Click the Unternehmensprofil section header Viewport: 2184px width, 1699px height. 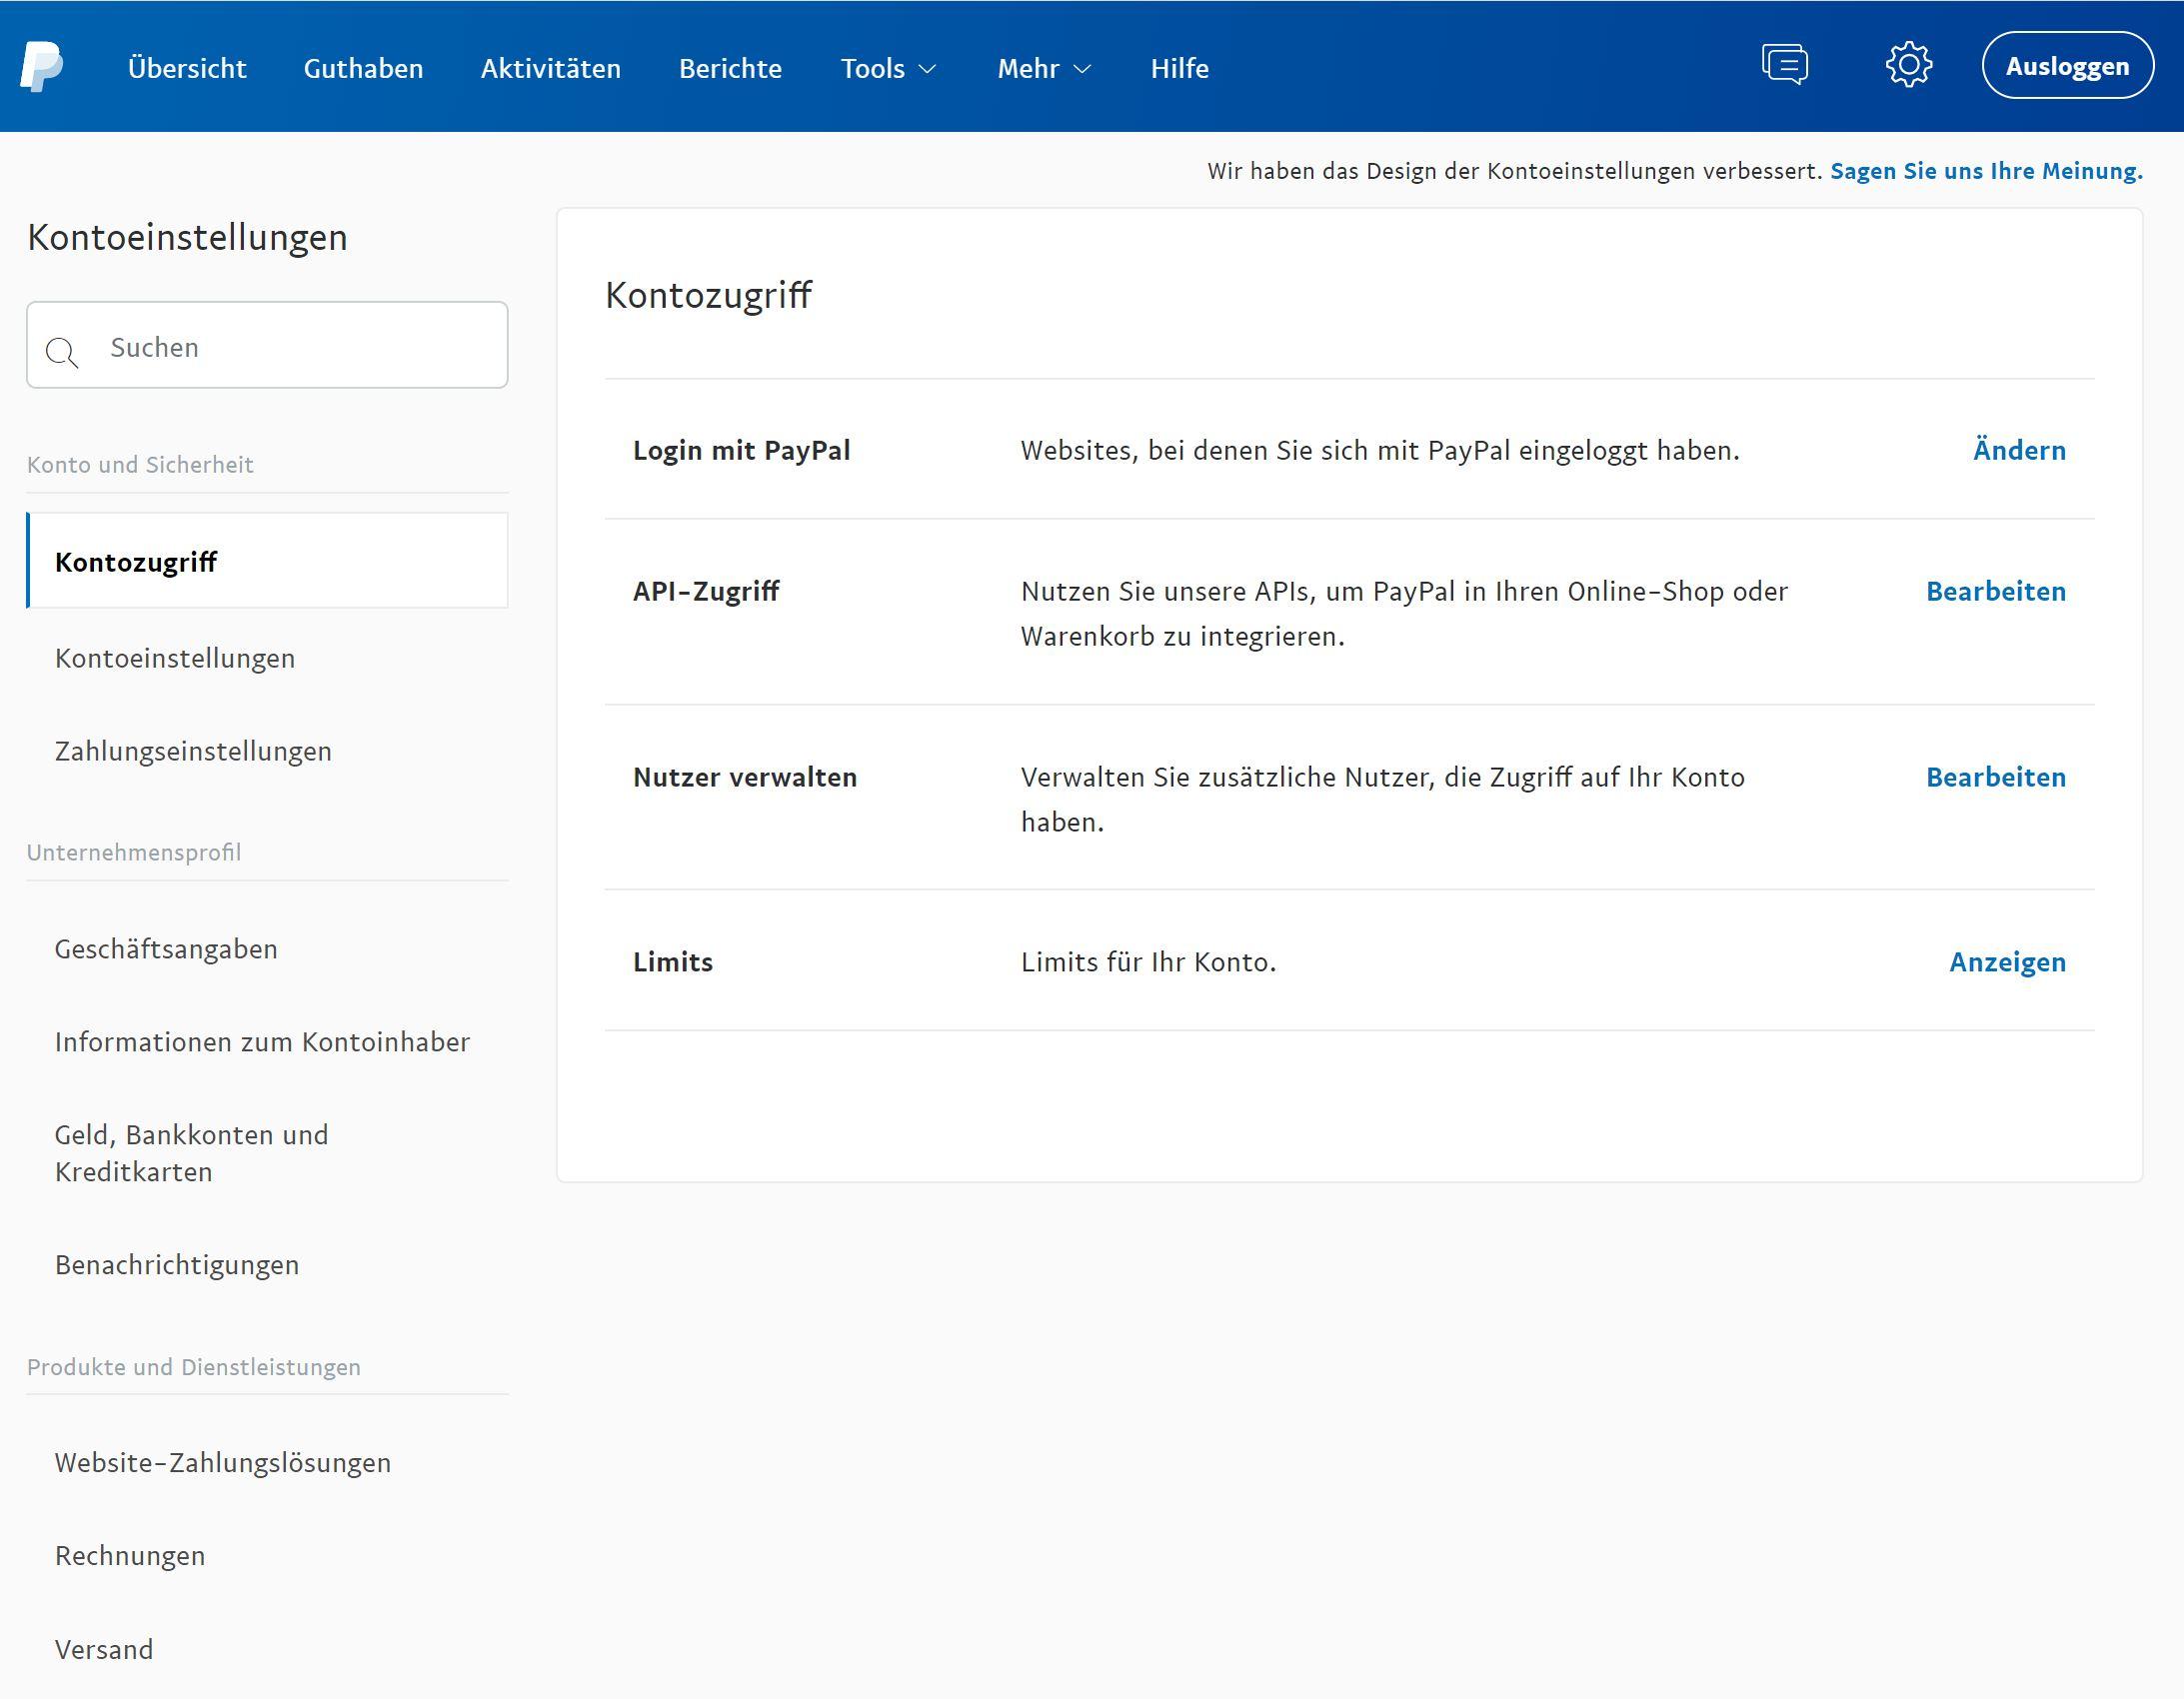click(134, 853)
